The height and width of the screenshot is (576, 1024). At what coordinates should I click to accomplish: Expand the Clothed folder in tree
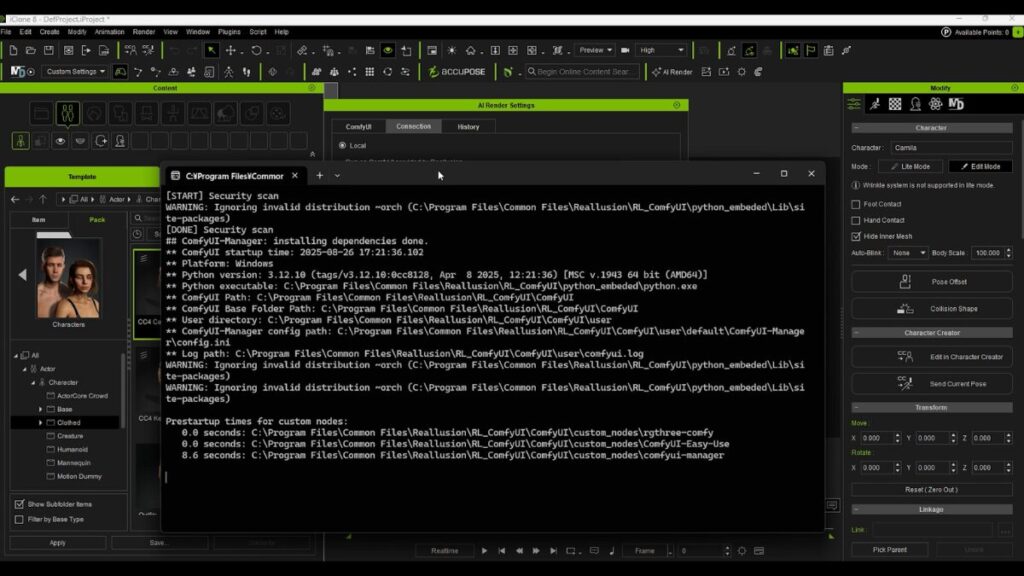pyautogui.click(x=40, y=423)
